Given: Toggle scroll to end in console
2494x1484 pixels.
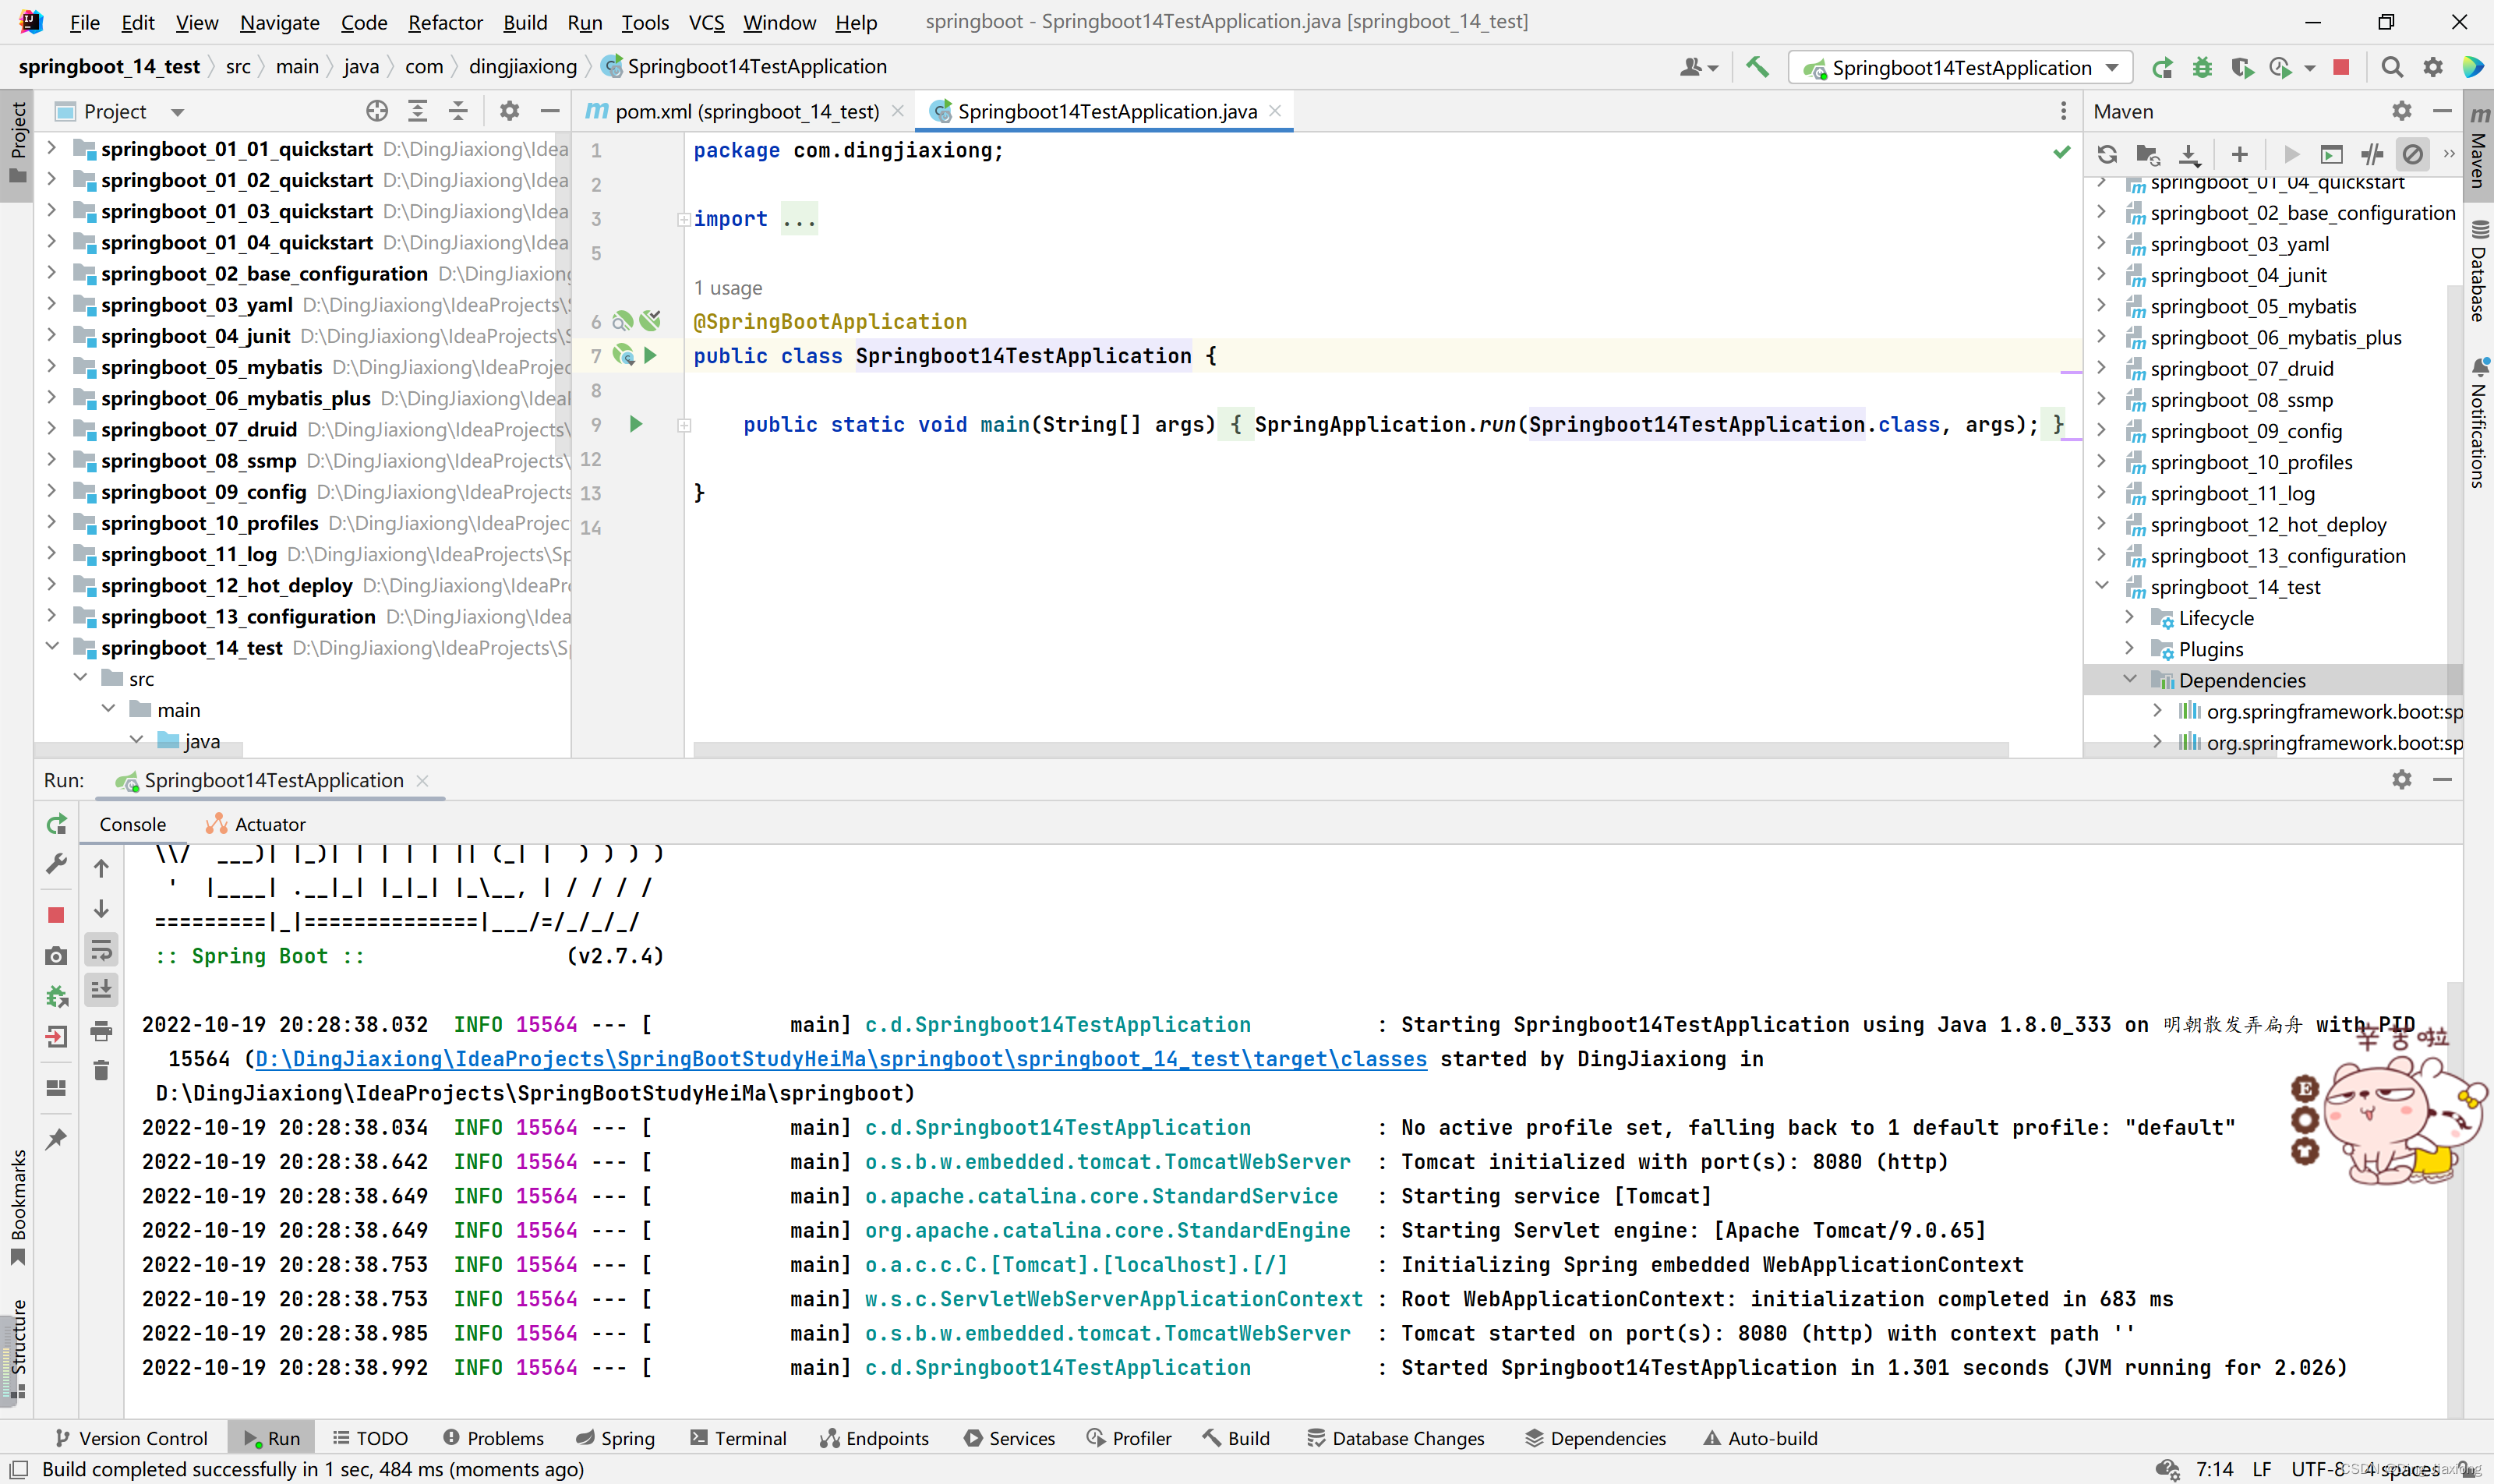Looking at the screenshot, I should point(101,989).
